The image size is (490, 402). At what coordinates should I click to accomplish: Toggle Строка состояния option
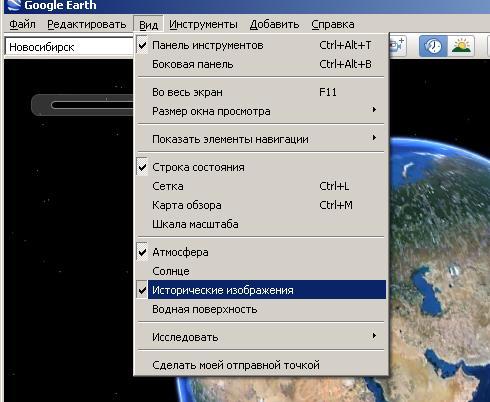point(261,167)
